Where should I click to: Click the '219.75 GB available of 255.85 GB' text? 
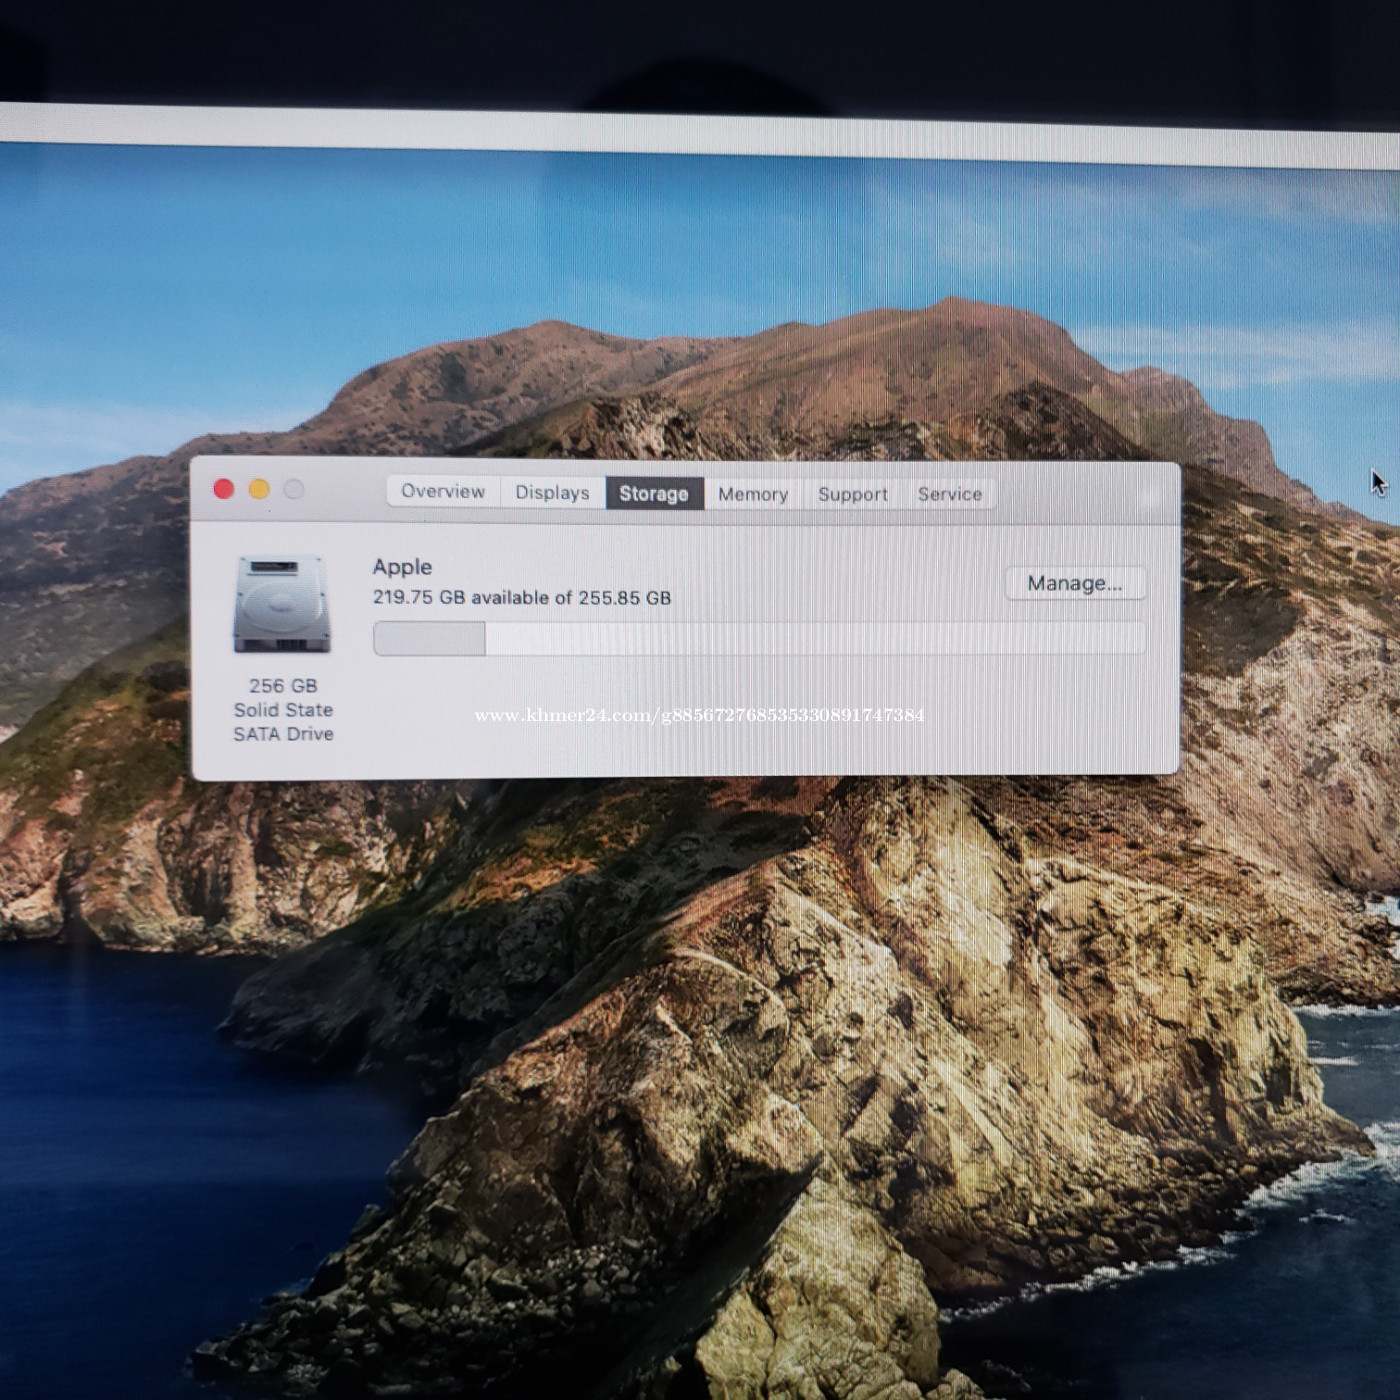(x=522, y=597)
